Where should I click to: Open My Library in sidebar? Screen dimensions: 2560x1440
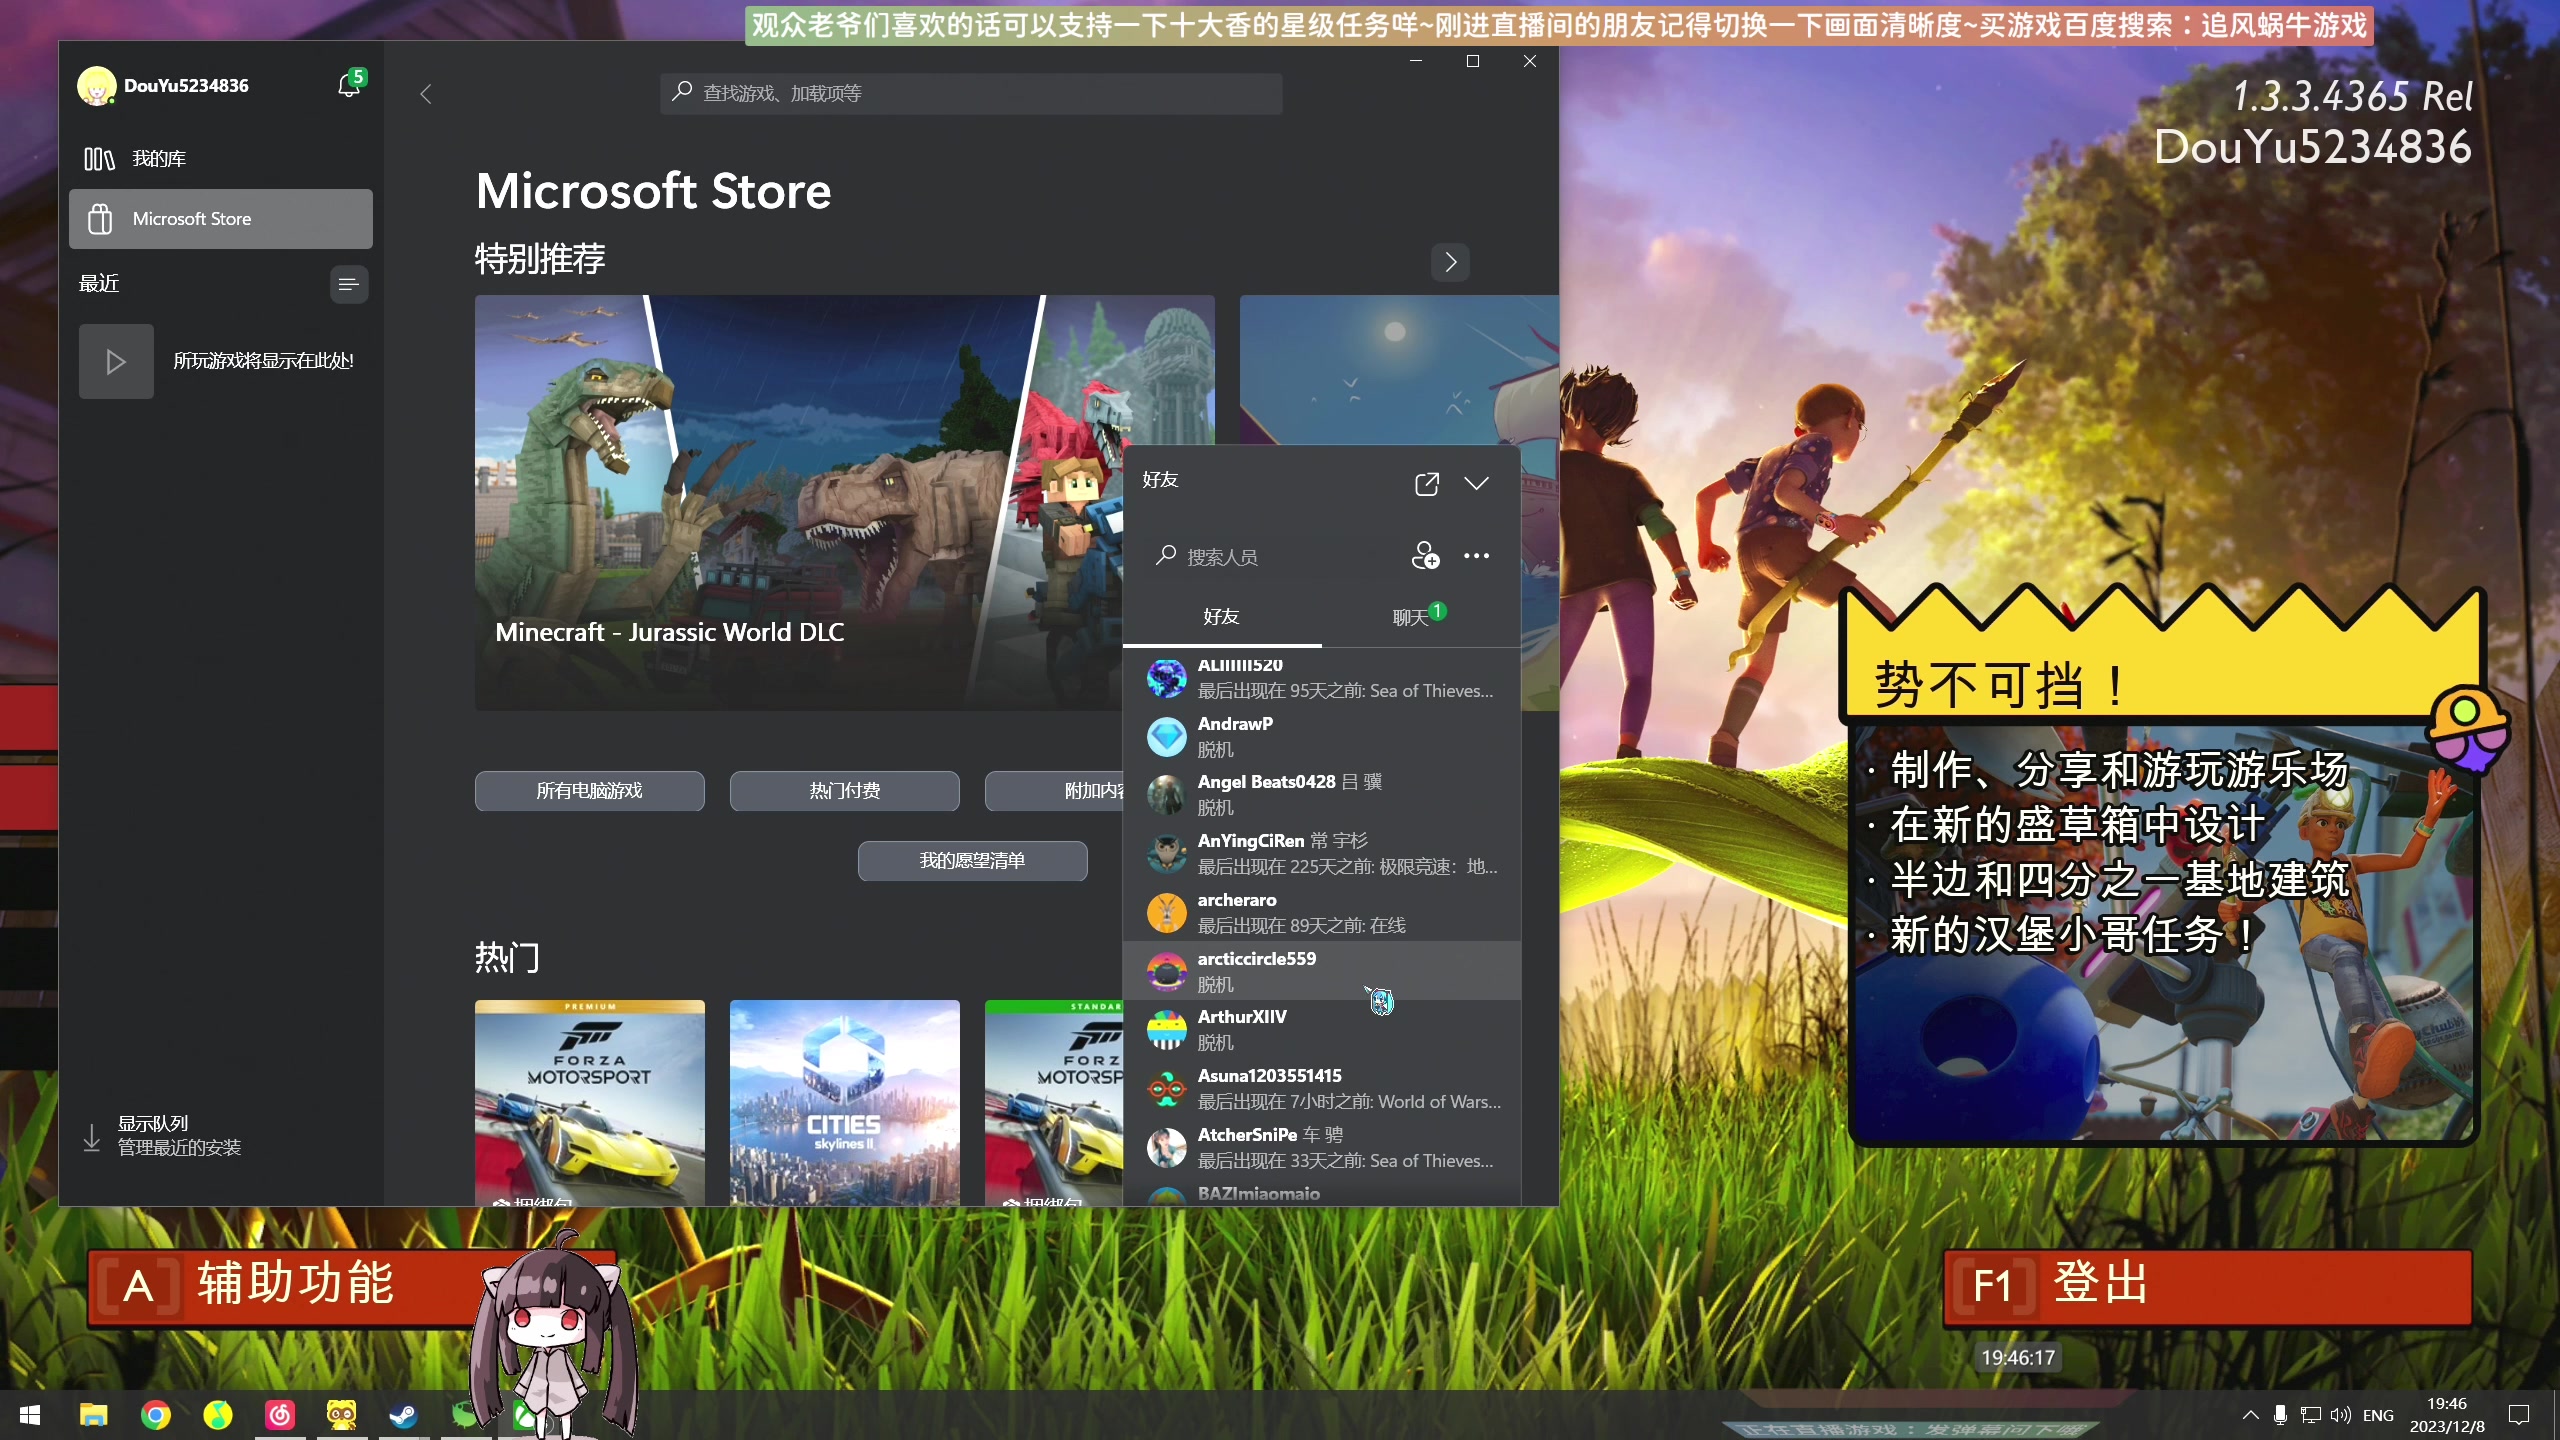158,159
